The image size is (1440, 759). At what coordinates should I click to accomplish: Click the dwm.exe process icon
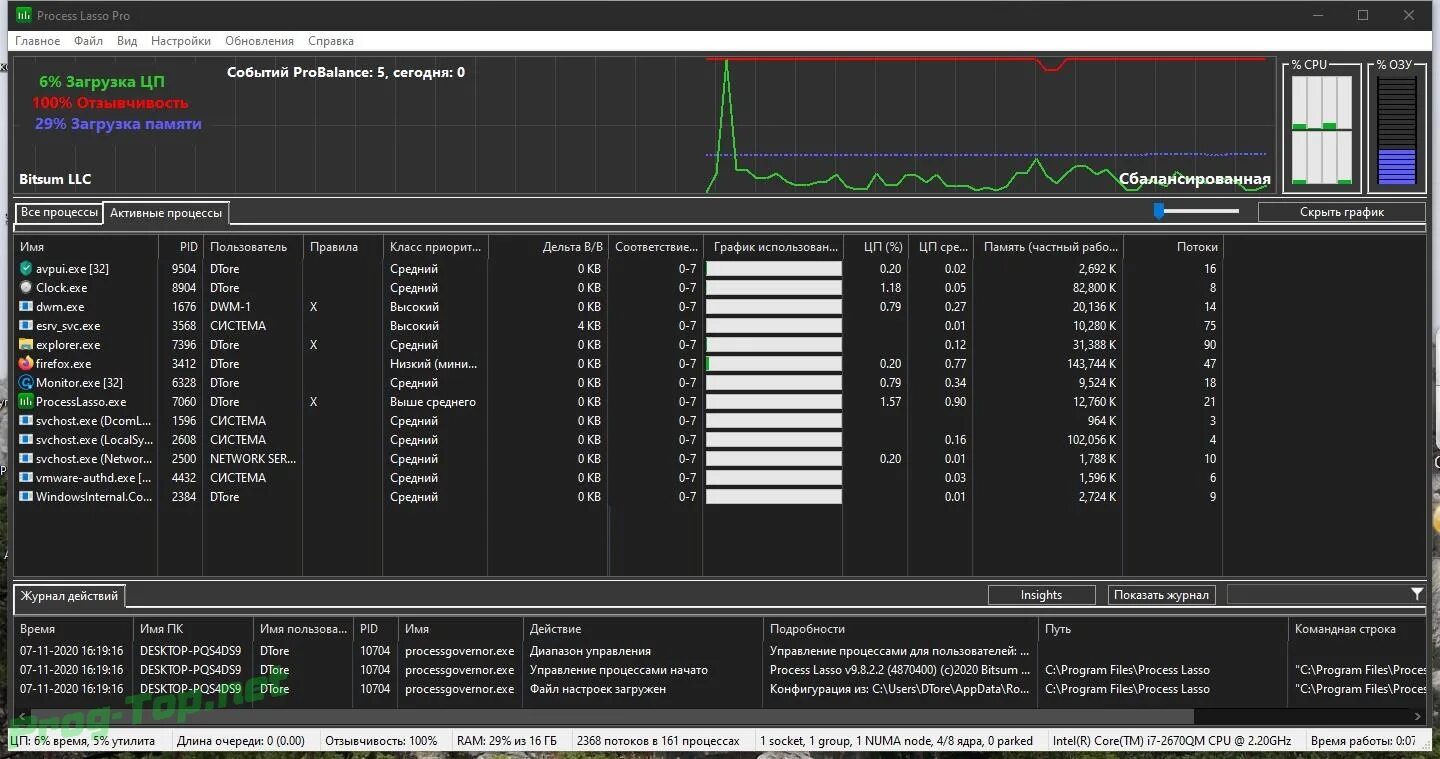(26, 306)
